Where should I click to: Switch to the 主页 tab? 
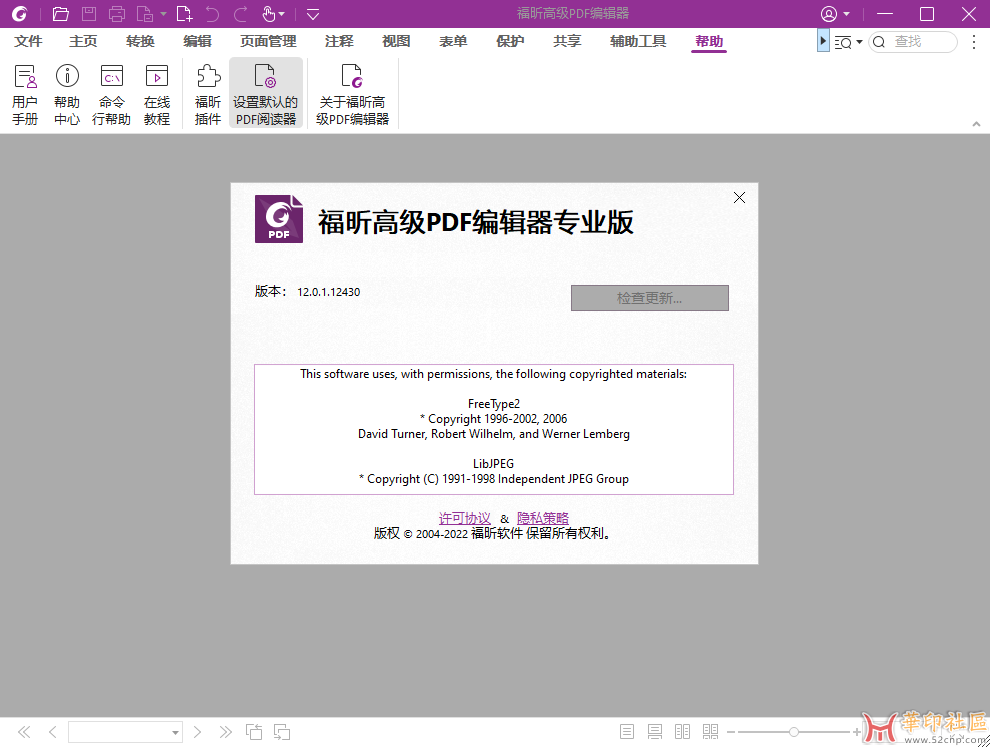click(83, 41)
